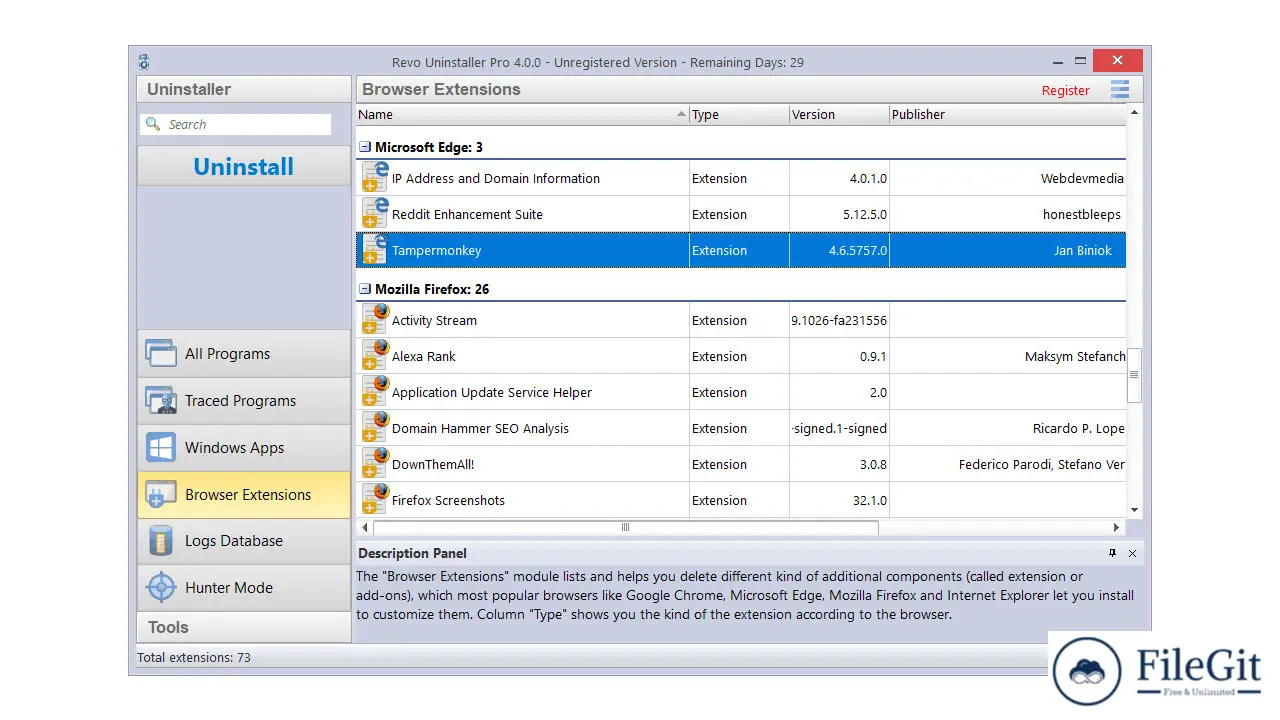The width and height of the screenshot is (1280, 720).
Task: Click the Windows Apps logo icon
Action: tap(161, 447)
